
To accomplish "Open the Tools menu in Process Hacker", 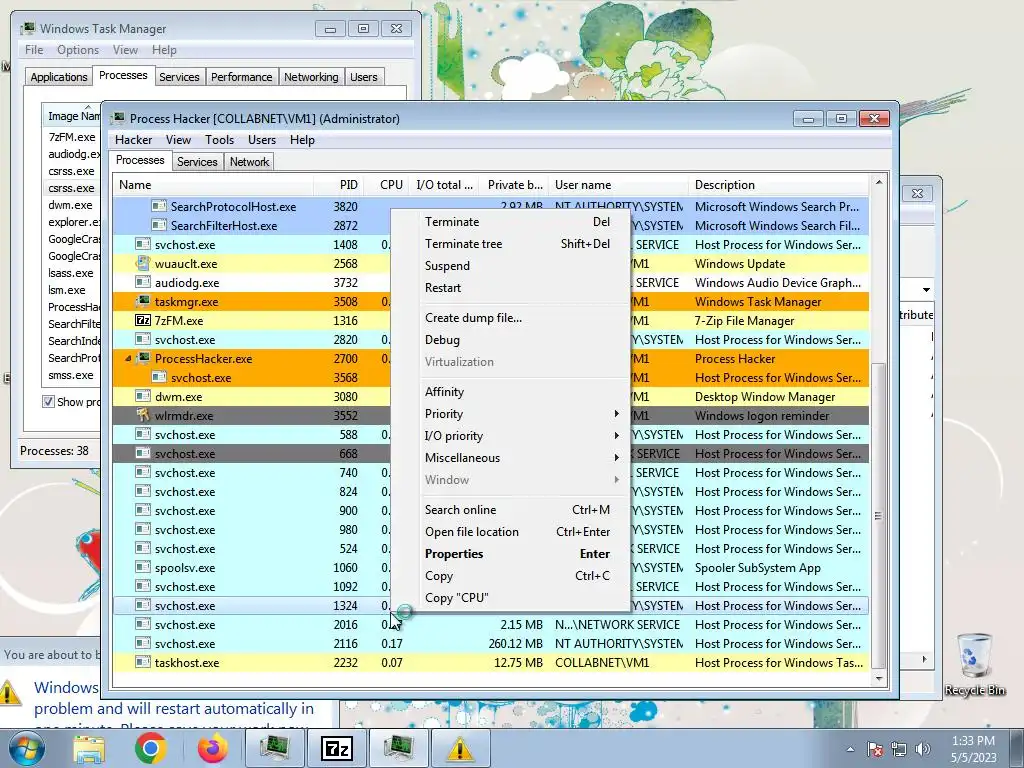I will point(219,140).
